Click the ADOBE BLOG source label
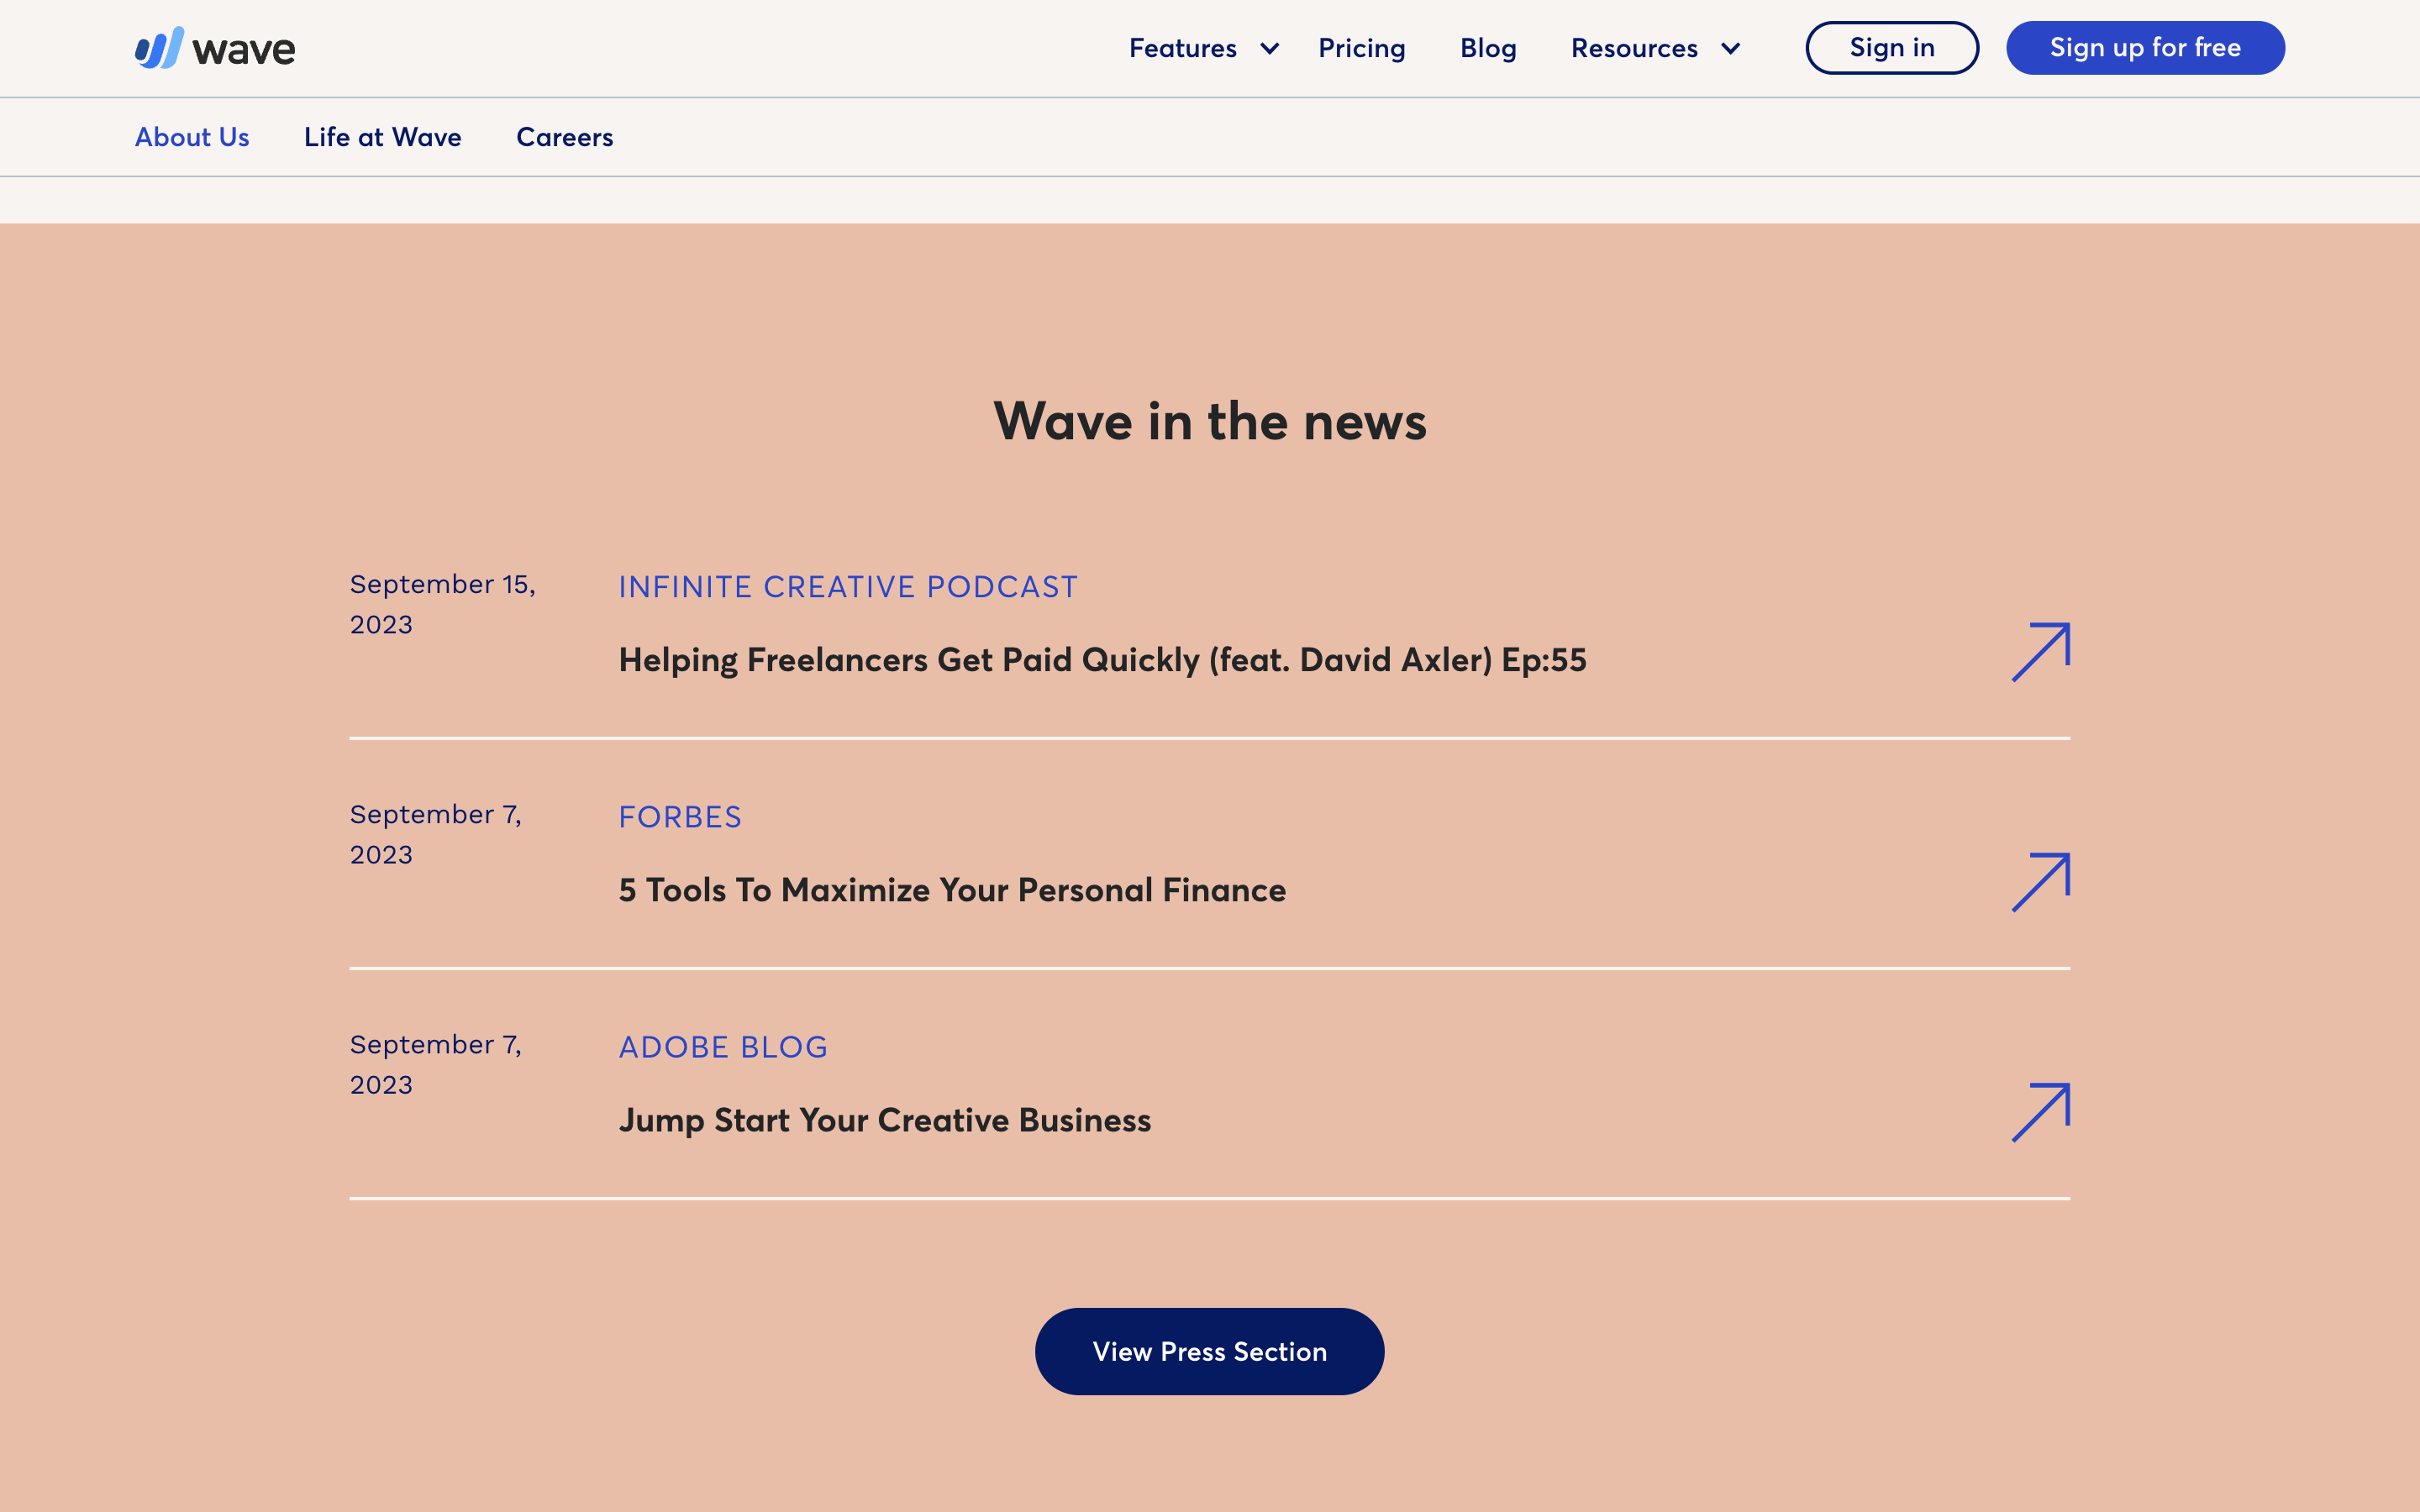The image size is (2420, 1512). pos(723,1047)
